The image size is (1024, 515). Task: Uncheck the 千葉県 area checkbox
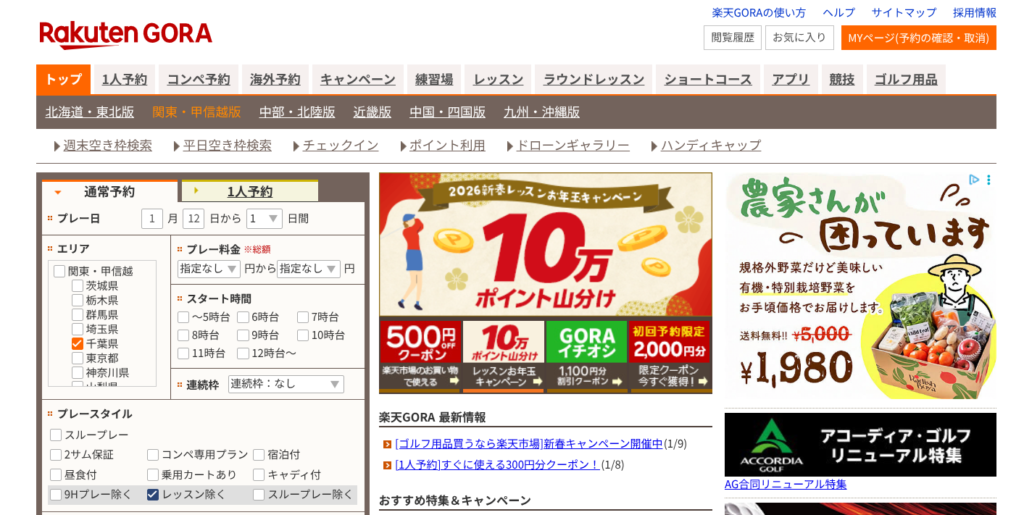click(x=77, y=343)
